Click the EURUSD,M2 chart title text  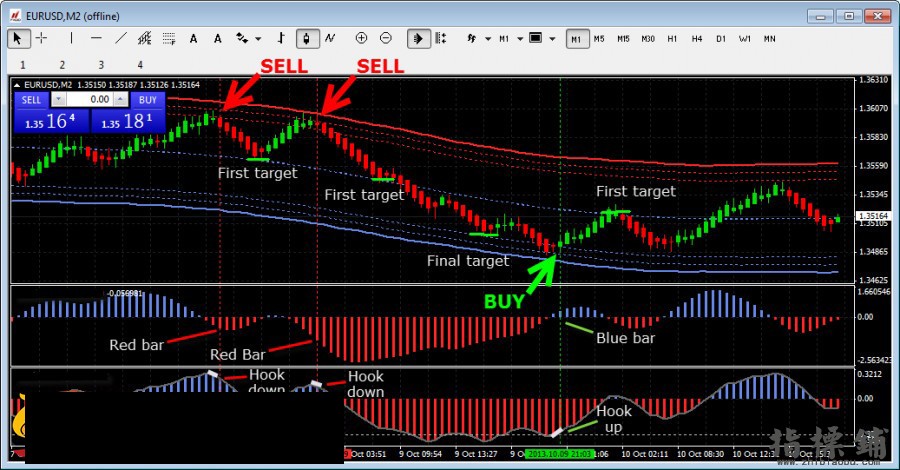tap(48, 85)
